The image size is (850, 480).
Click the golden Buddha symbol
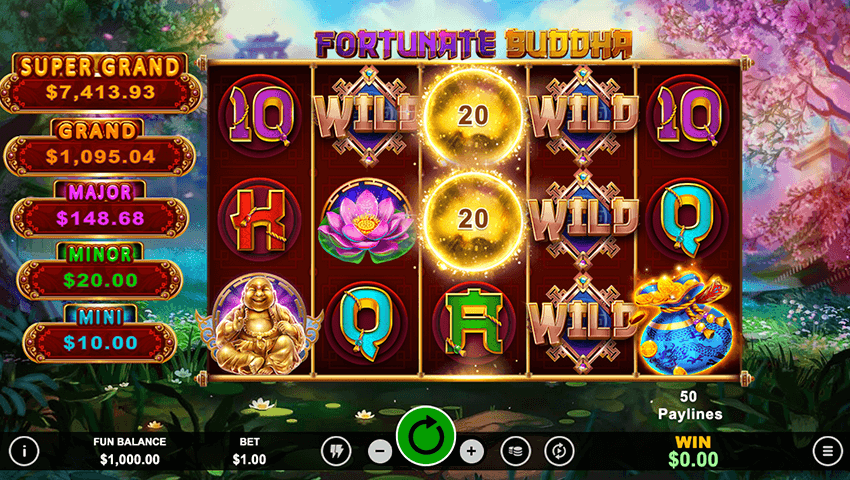259,324
